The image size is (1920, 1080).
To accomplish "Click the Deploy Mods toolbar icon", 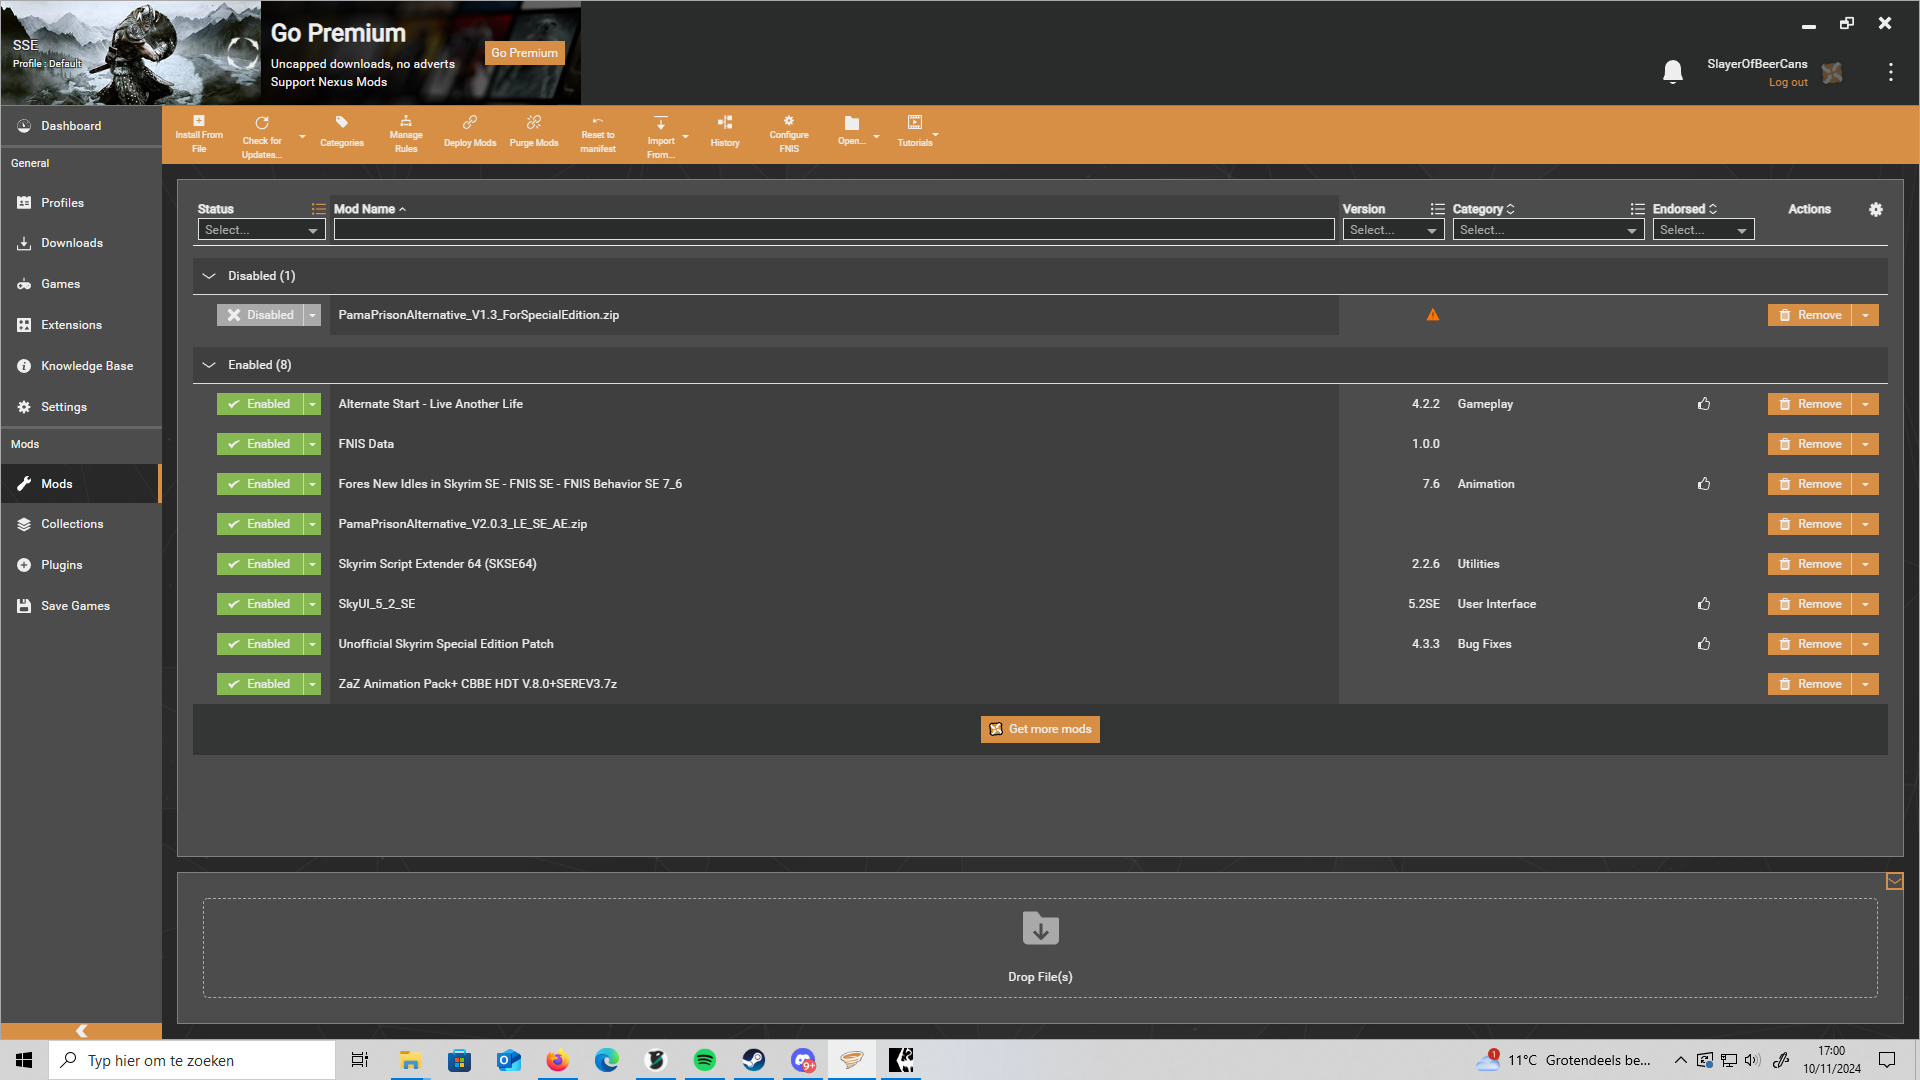I will [x=469, y=131].
